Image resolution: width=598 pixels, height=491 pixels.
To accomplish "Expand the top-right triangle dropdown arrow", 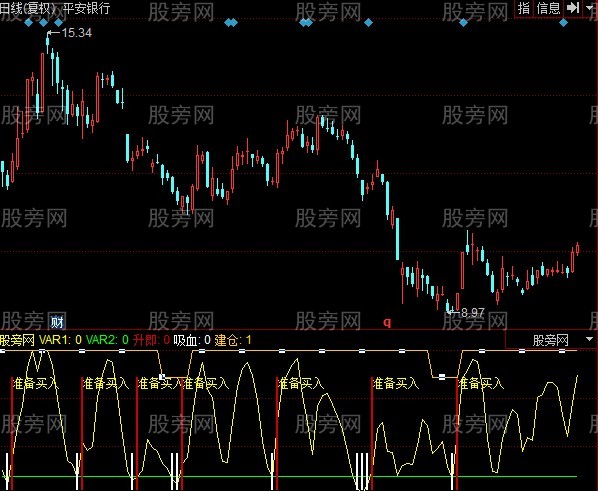I will (590, 8).
